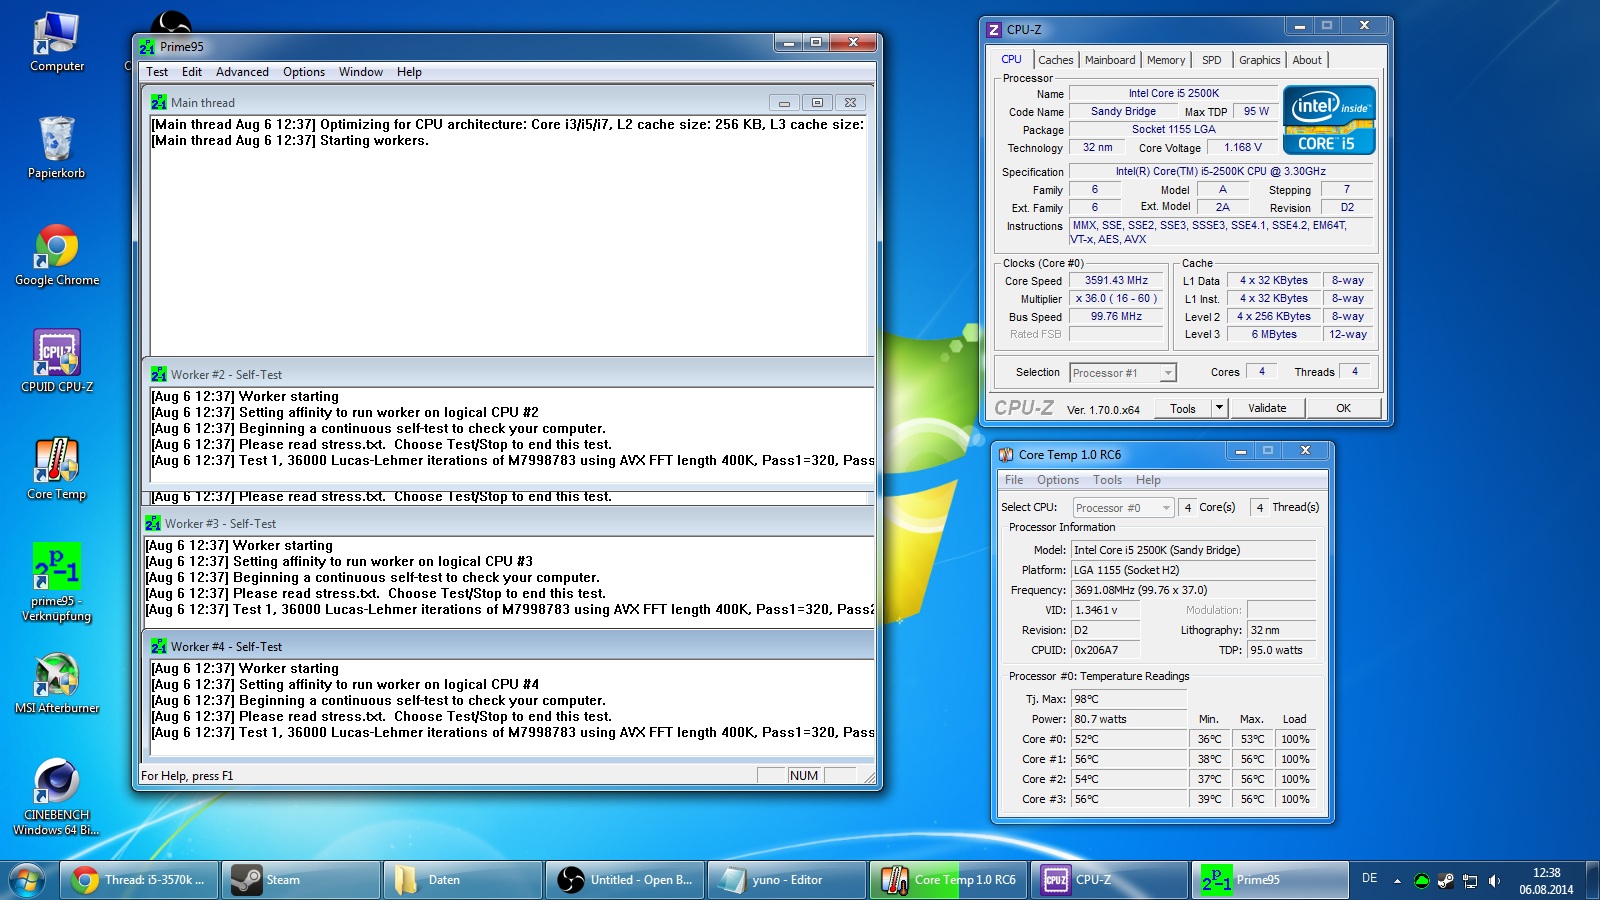Open the Computer desktop icon

pyautogui.click(x=57, y=42)
